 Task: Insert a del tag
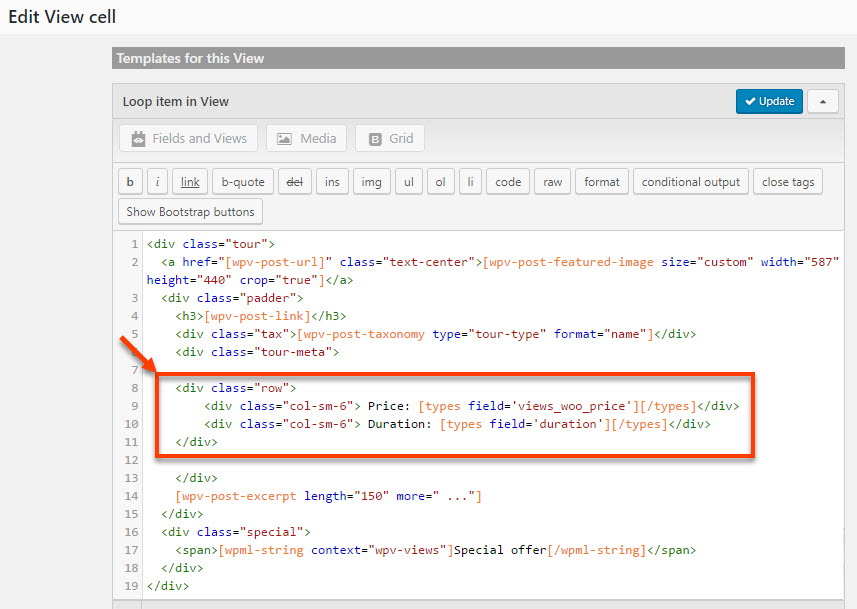tap(295, 181)
